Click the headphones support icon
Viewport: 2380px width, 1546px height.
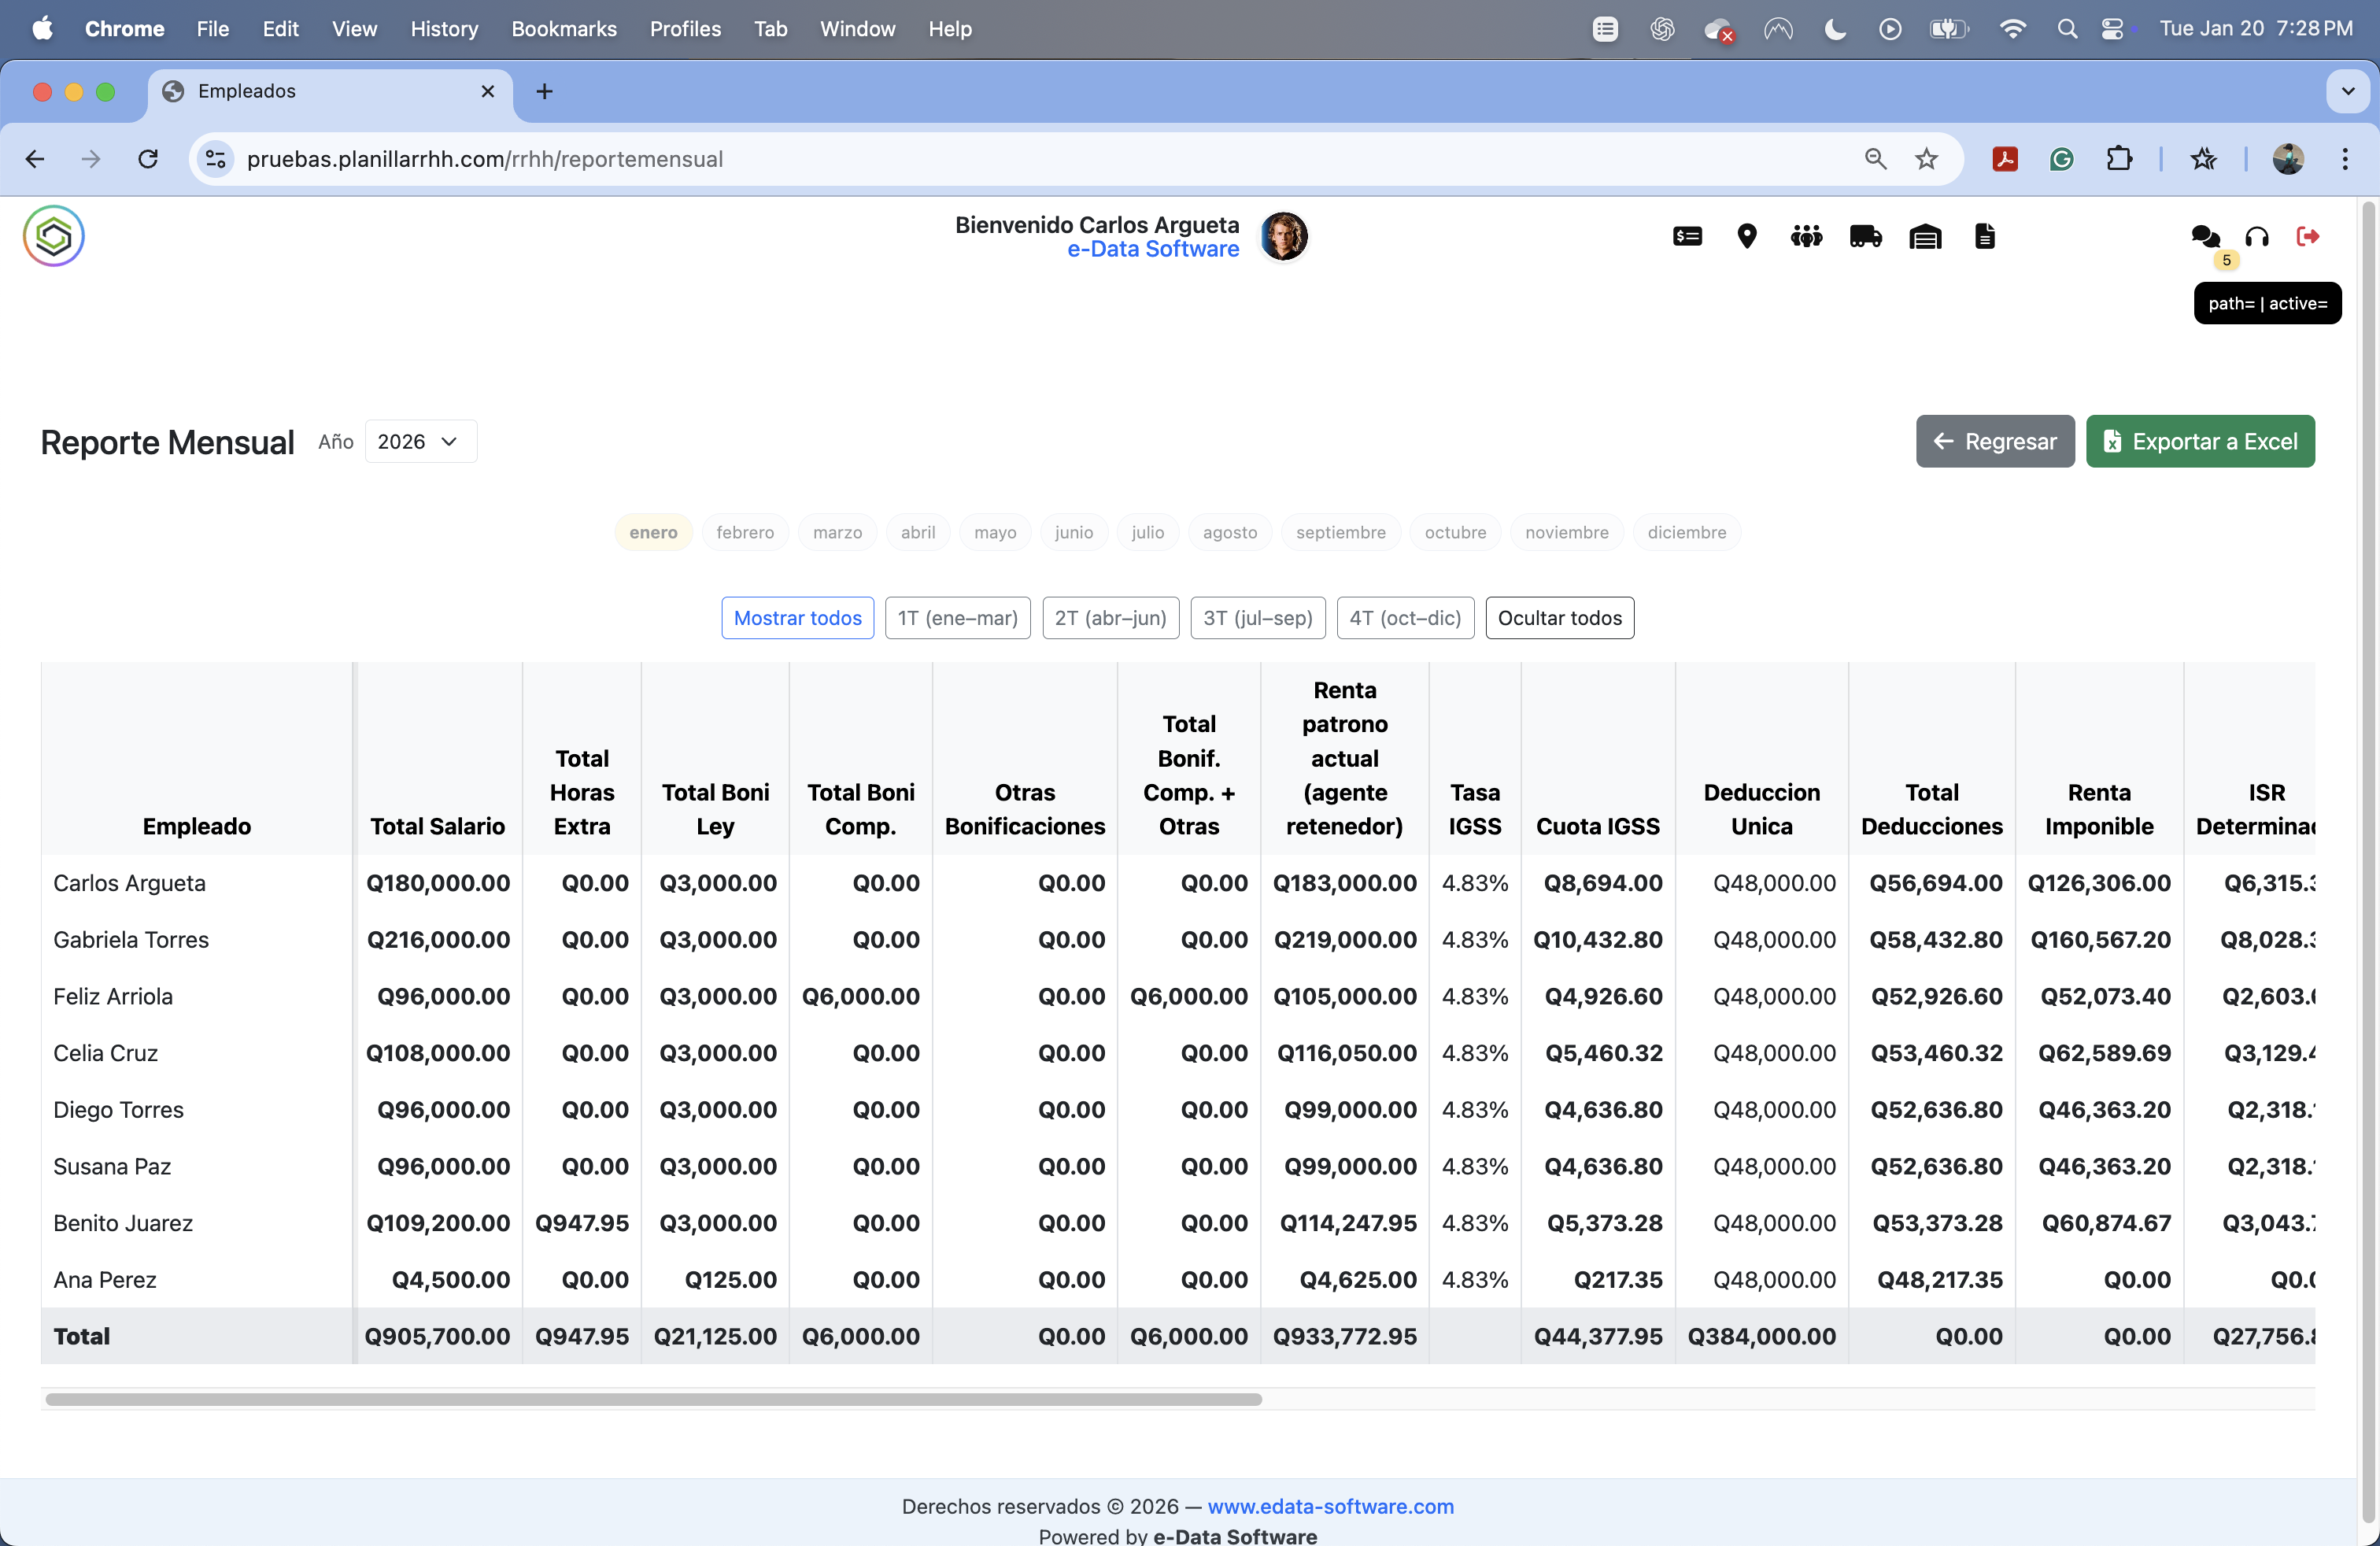click(x=2257, y=236)
